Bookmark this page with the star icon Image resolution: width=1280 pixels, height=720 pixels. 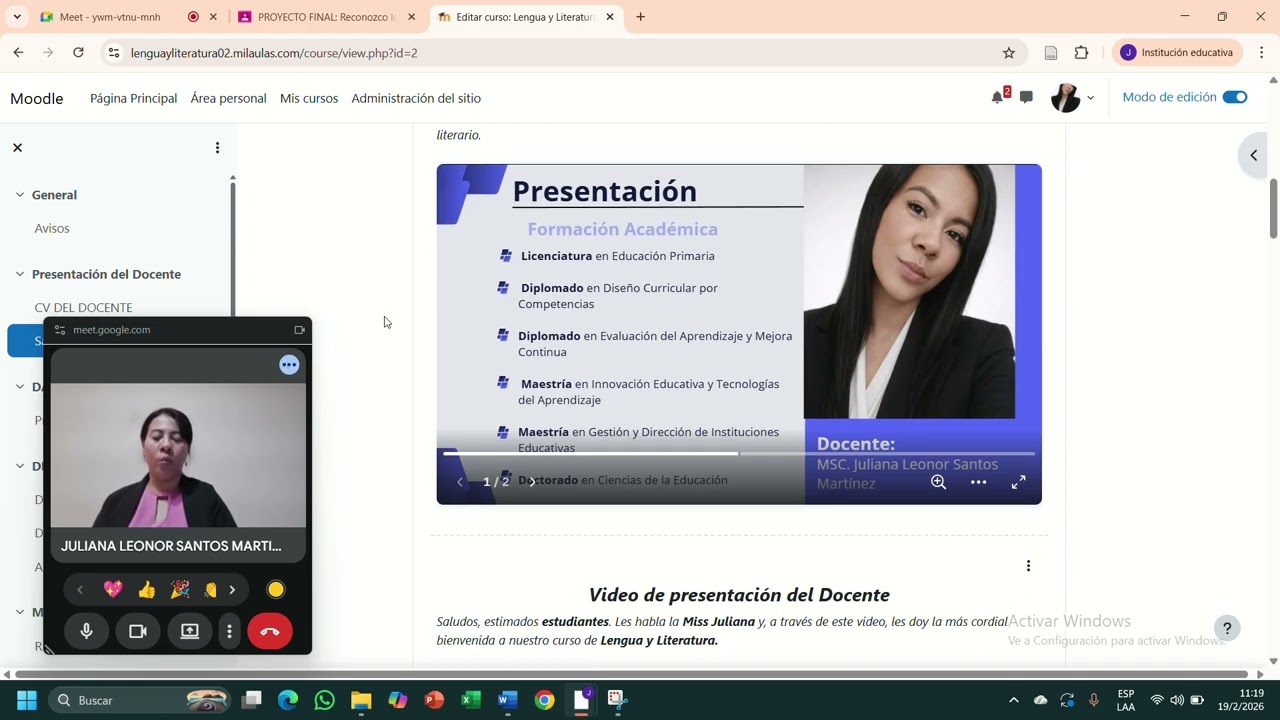pyautogui.click(x=1009, y=53)
